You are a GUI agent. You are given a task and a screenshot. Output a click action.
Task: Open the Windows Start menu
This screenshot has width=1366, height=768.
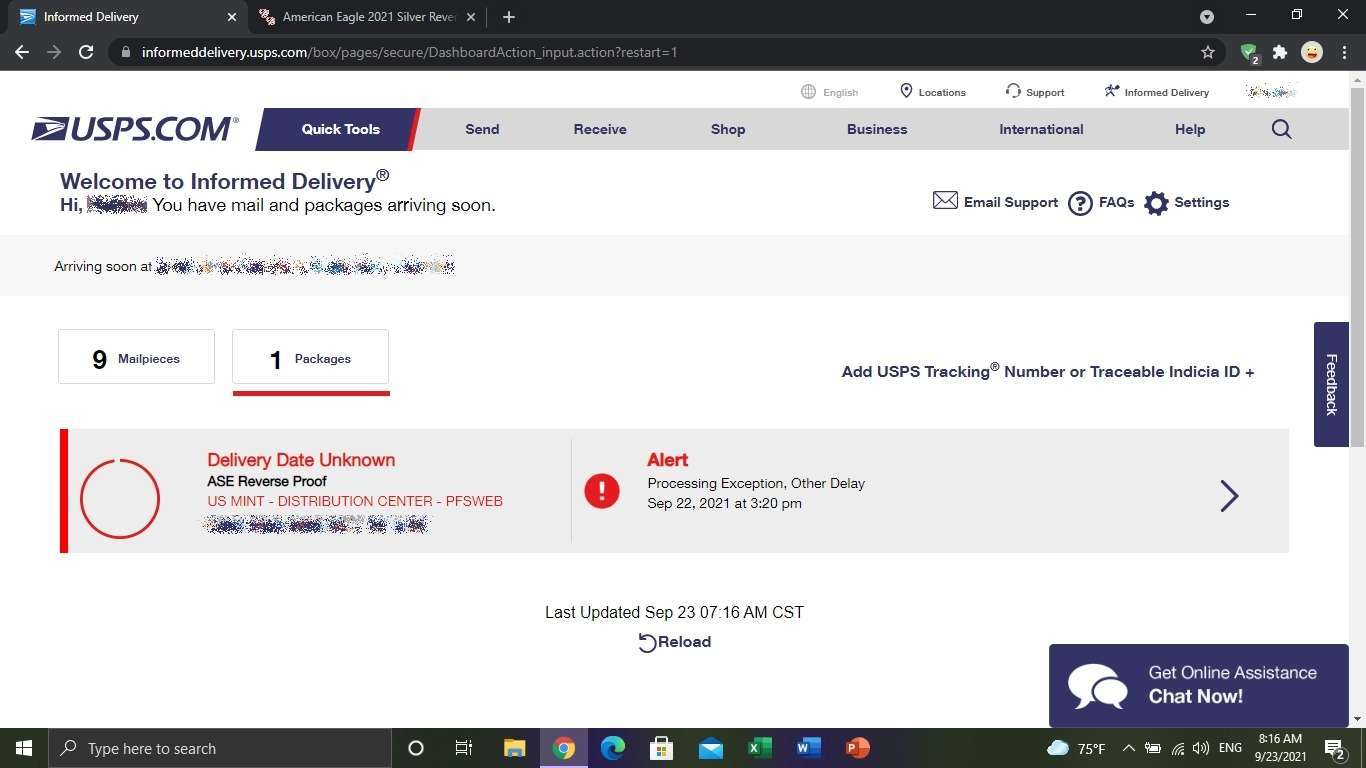click(x=23, y=748)
